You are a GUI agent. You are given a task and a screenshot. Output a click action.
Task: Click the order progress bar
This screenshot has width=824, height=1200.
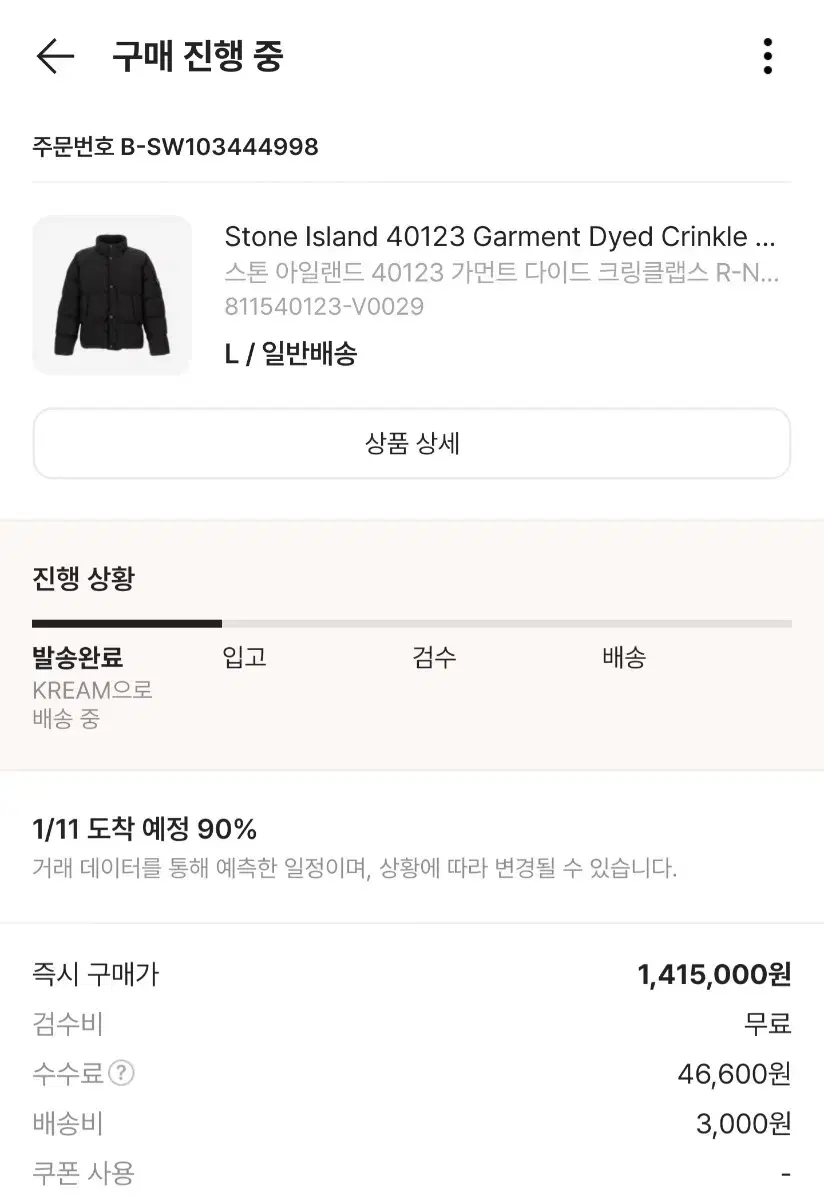pos(412,623)
